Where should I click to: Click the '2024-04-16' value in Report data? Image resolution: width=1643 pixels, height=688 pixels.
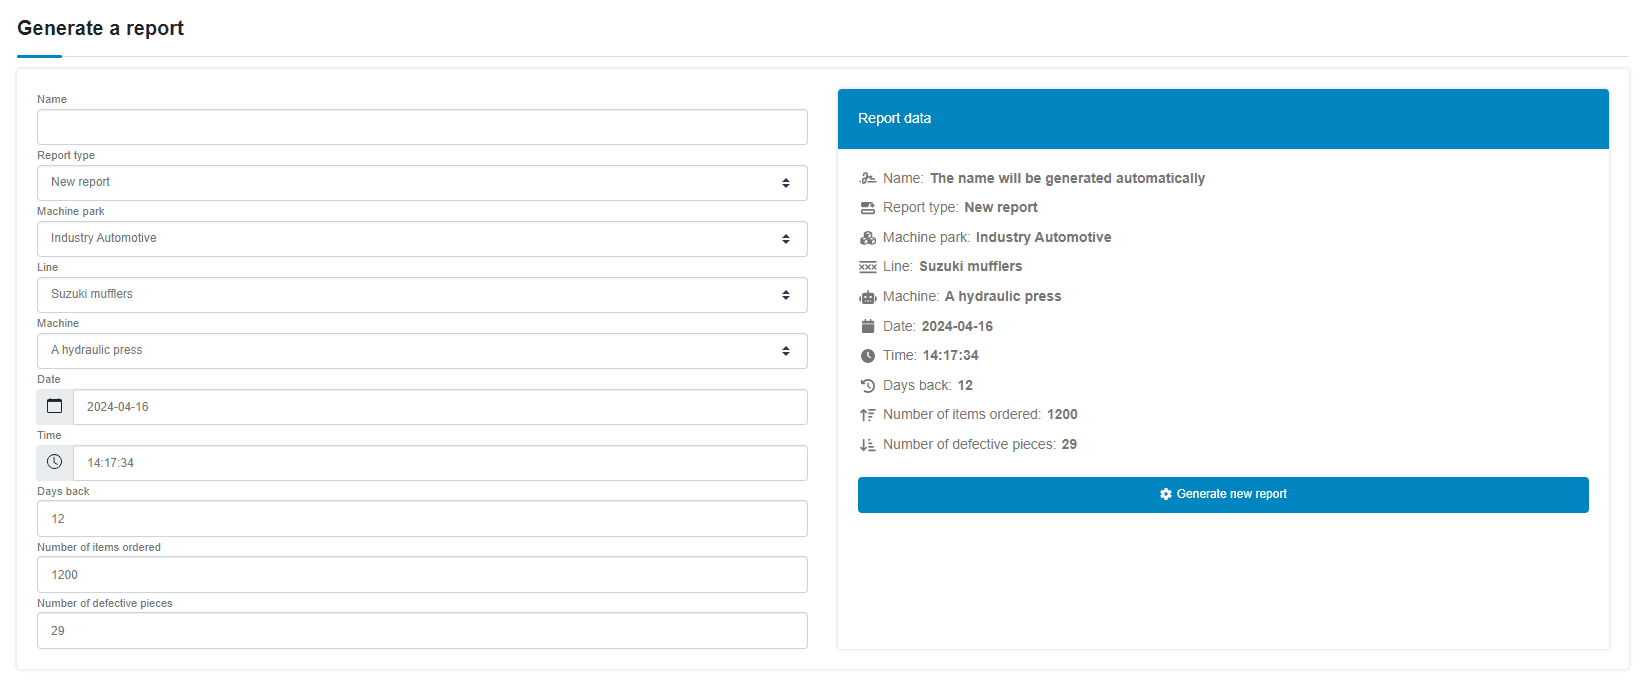pyautogui.click(x=957, y=326)
